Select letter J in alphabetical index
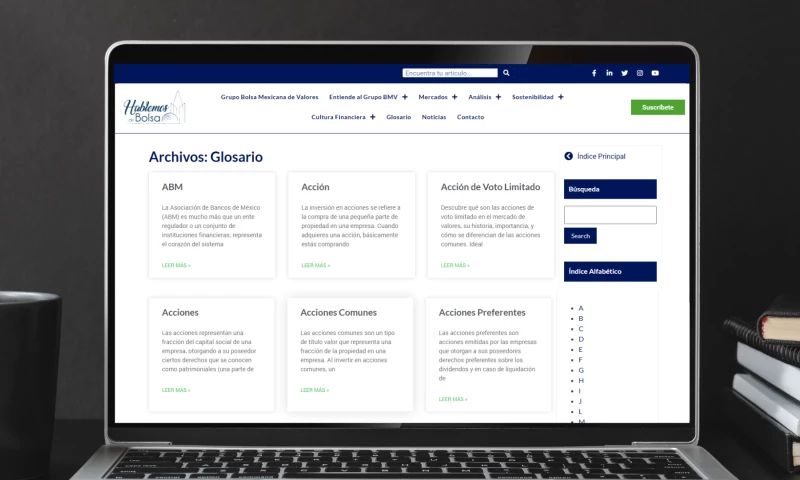This screenshot has height=480, width=800. tap(580, 401)
